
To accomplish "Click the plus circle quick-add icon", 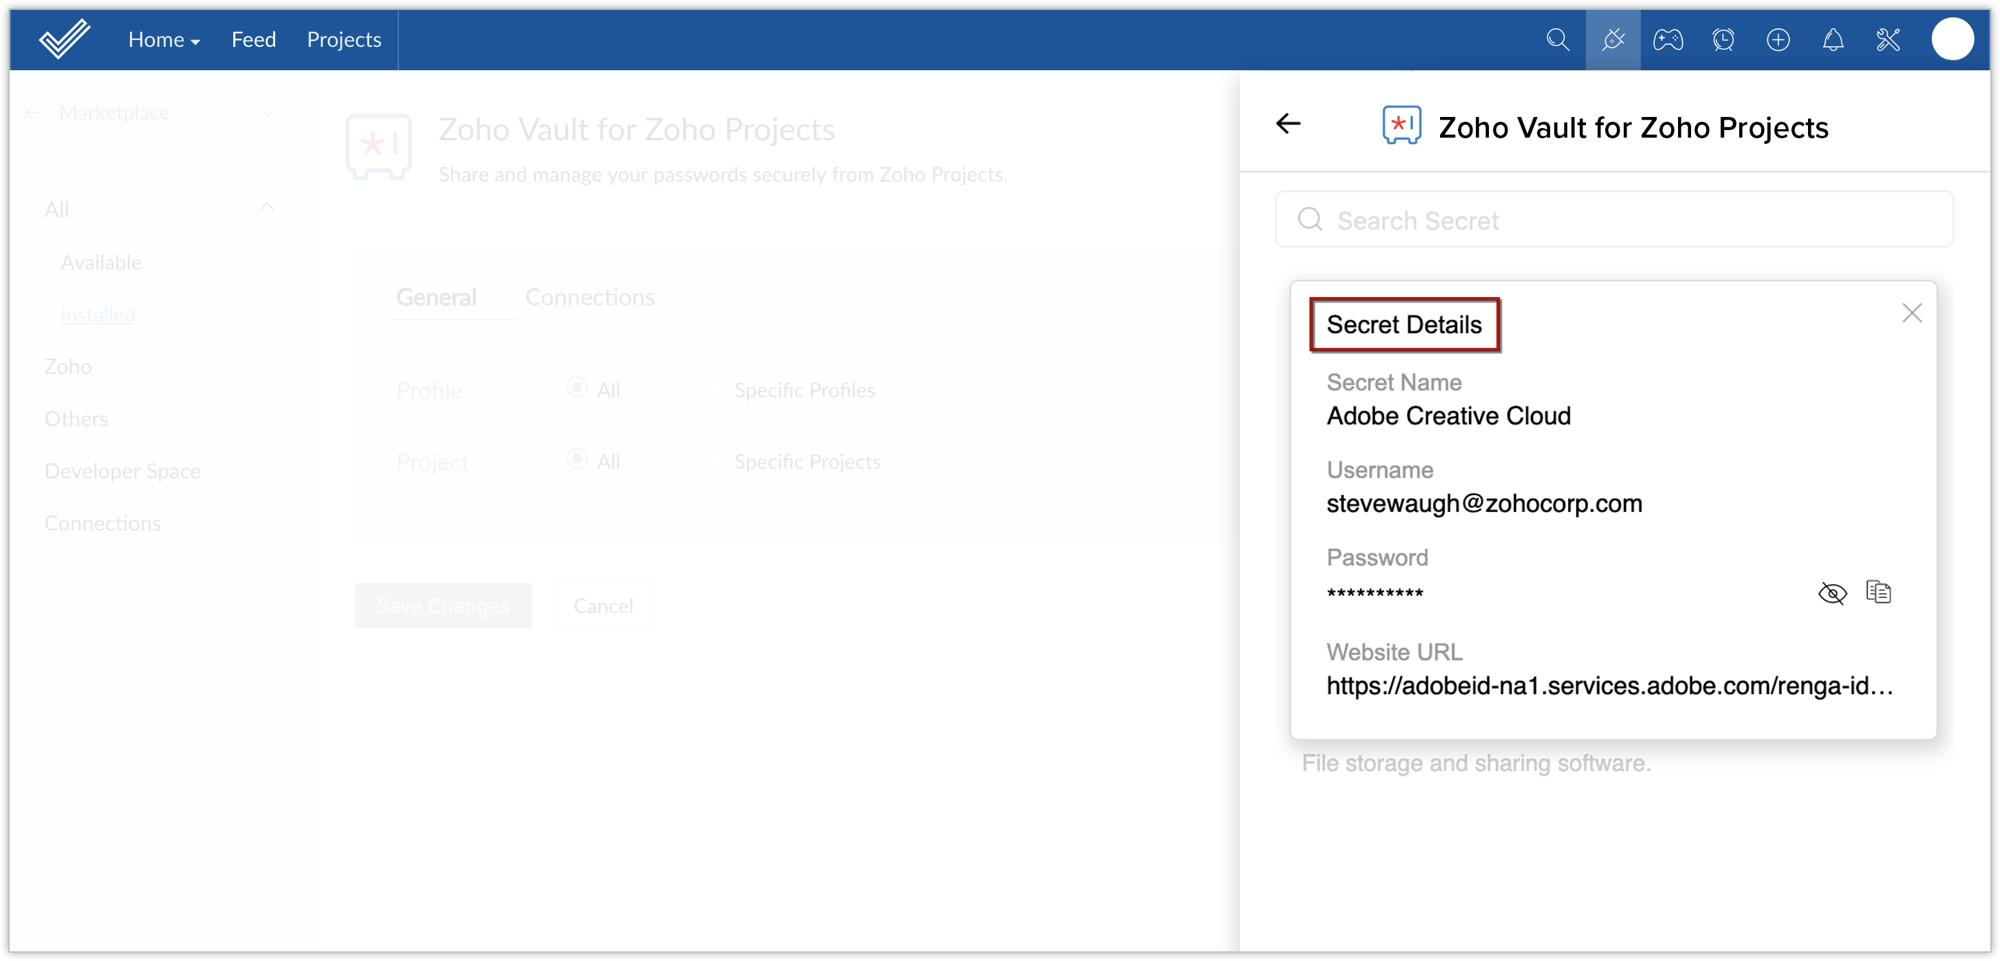I will tap(1778, 40).
